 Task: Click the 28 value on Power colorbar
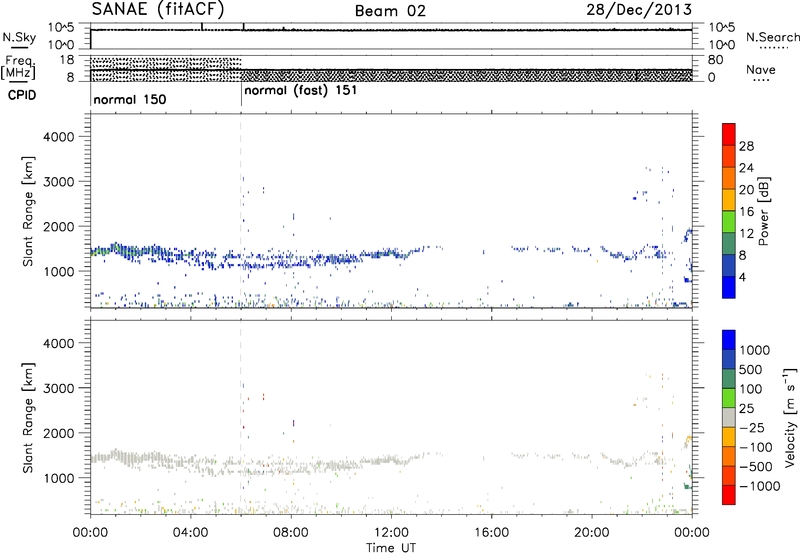tap(746, 146)
